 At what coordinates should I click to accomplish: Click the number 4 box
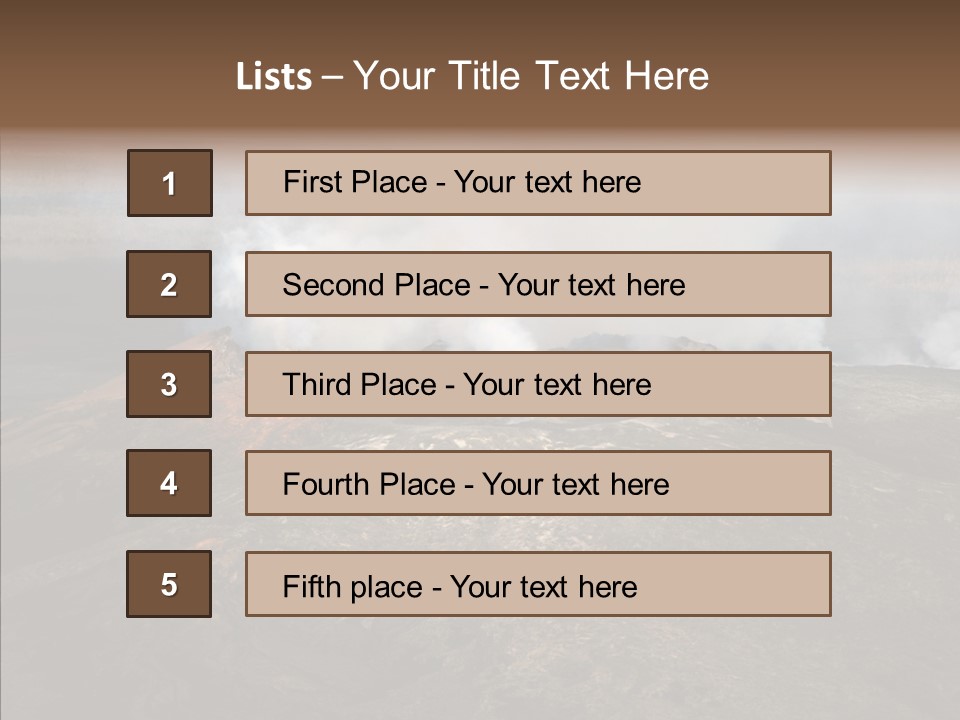click(x=169, y=483)
